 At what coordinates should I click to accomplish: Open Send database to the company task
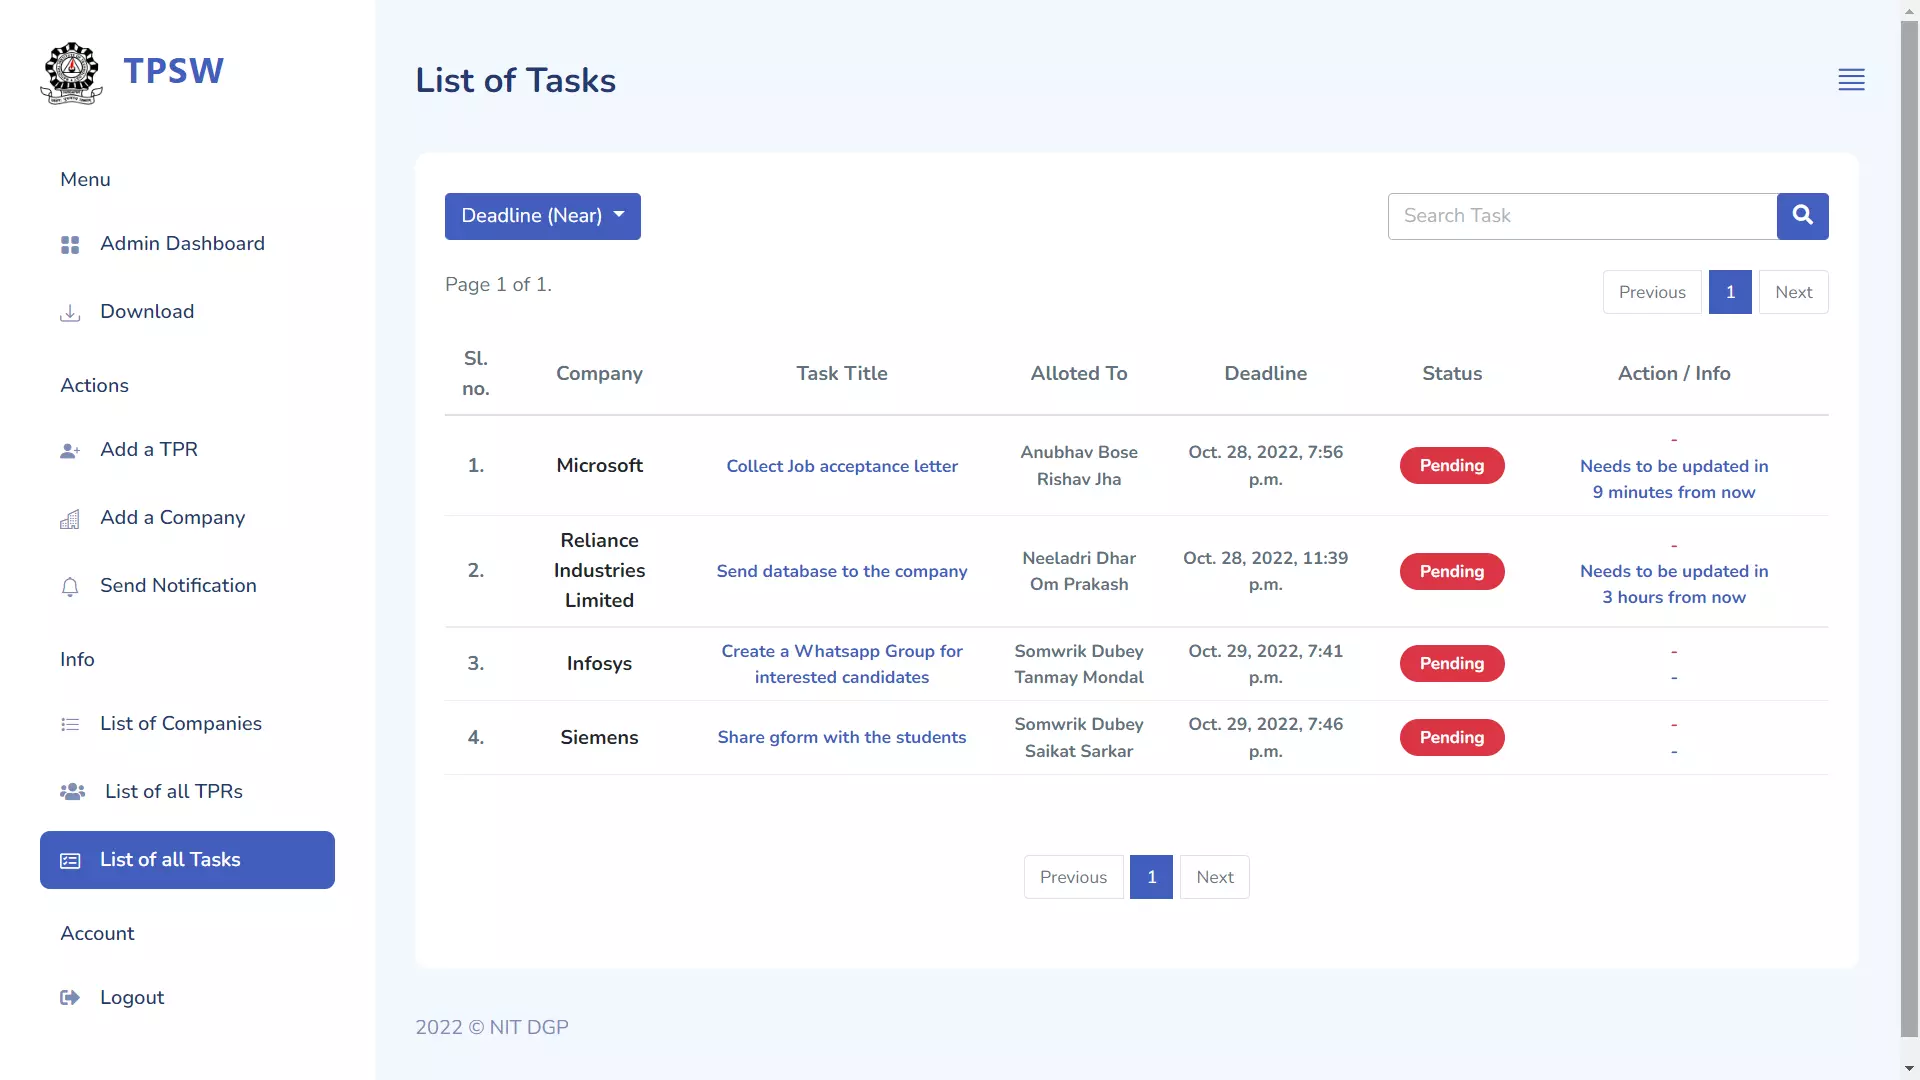click(x=841, y=570)
